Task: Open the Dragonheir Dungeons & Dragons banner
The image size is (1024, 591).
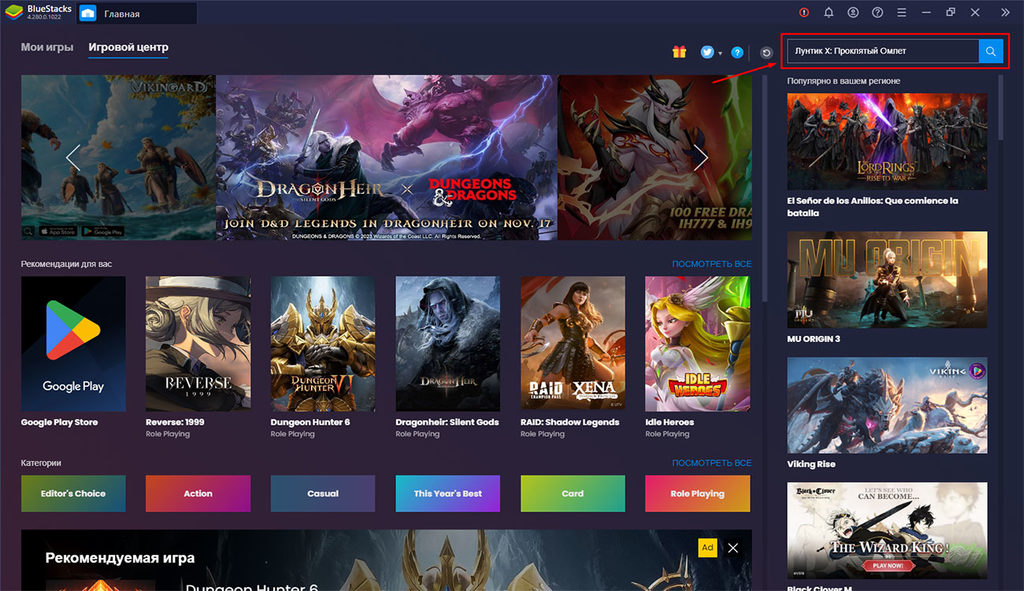Action: pyautogui.click(x=387, y=157)
